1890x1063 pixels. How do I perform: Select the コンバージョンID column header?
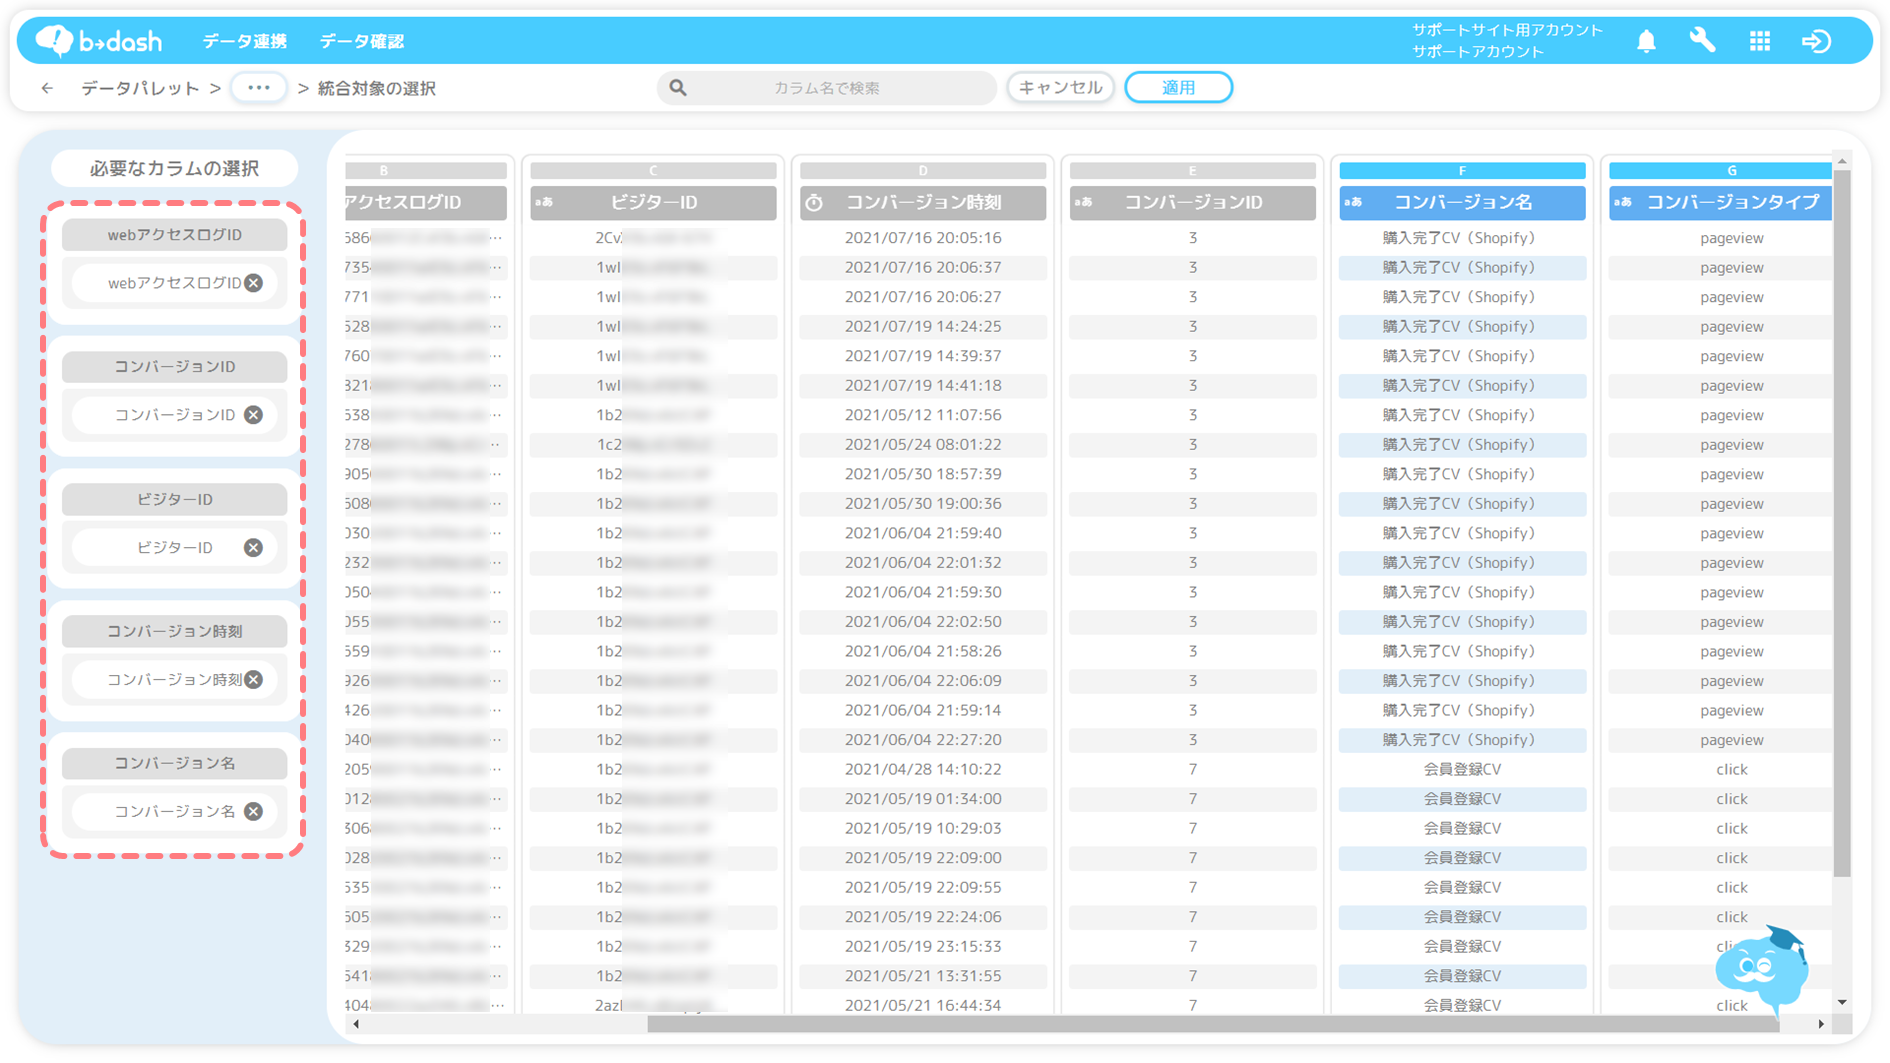(x=1193, y=203)
